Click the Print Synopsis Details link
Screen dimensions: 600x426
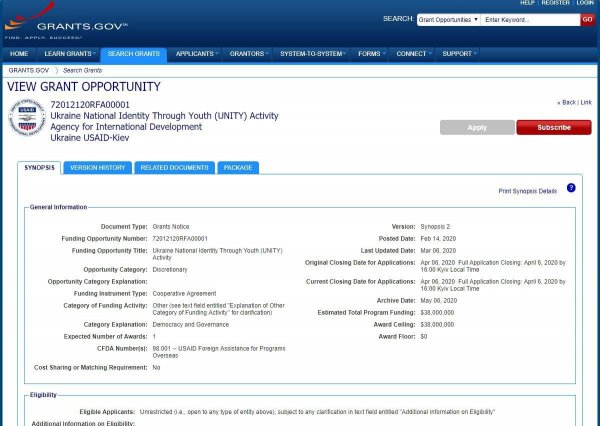click(x=527, y=190)
